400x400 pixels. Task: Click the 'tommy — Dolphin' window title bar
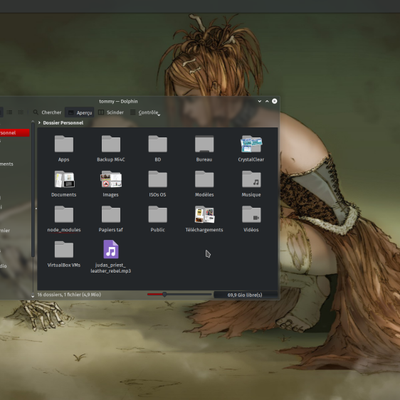click(118, 101)
